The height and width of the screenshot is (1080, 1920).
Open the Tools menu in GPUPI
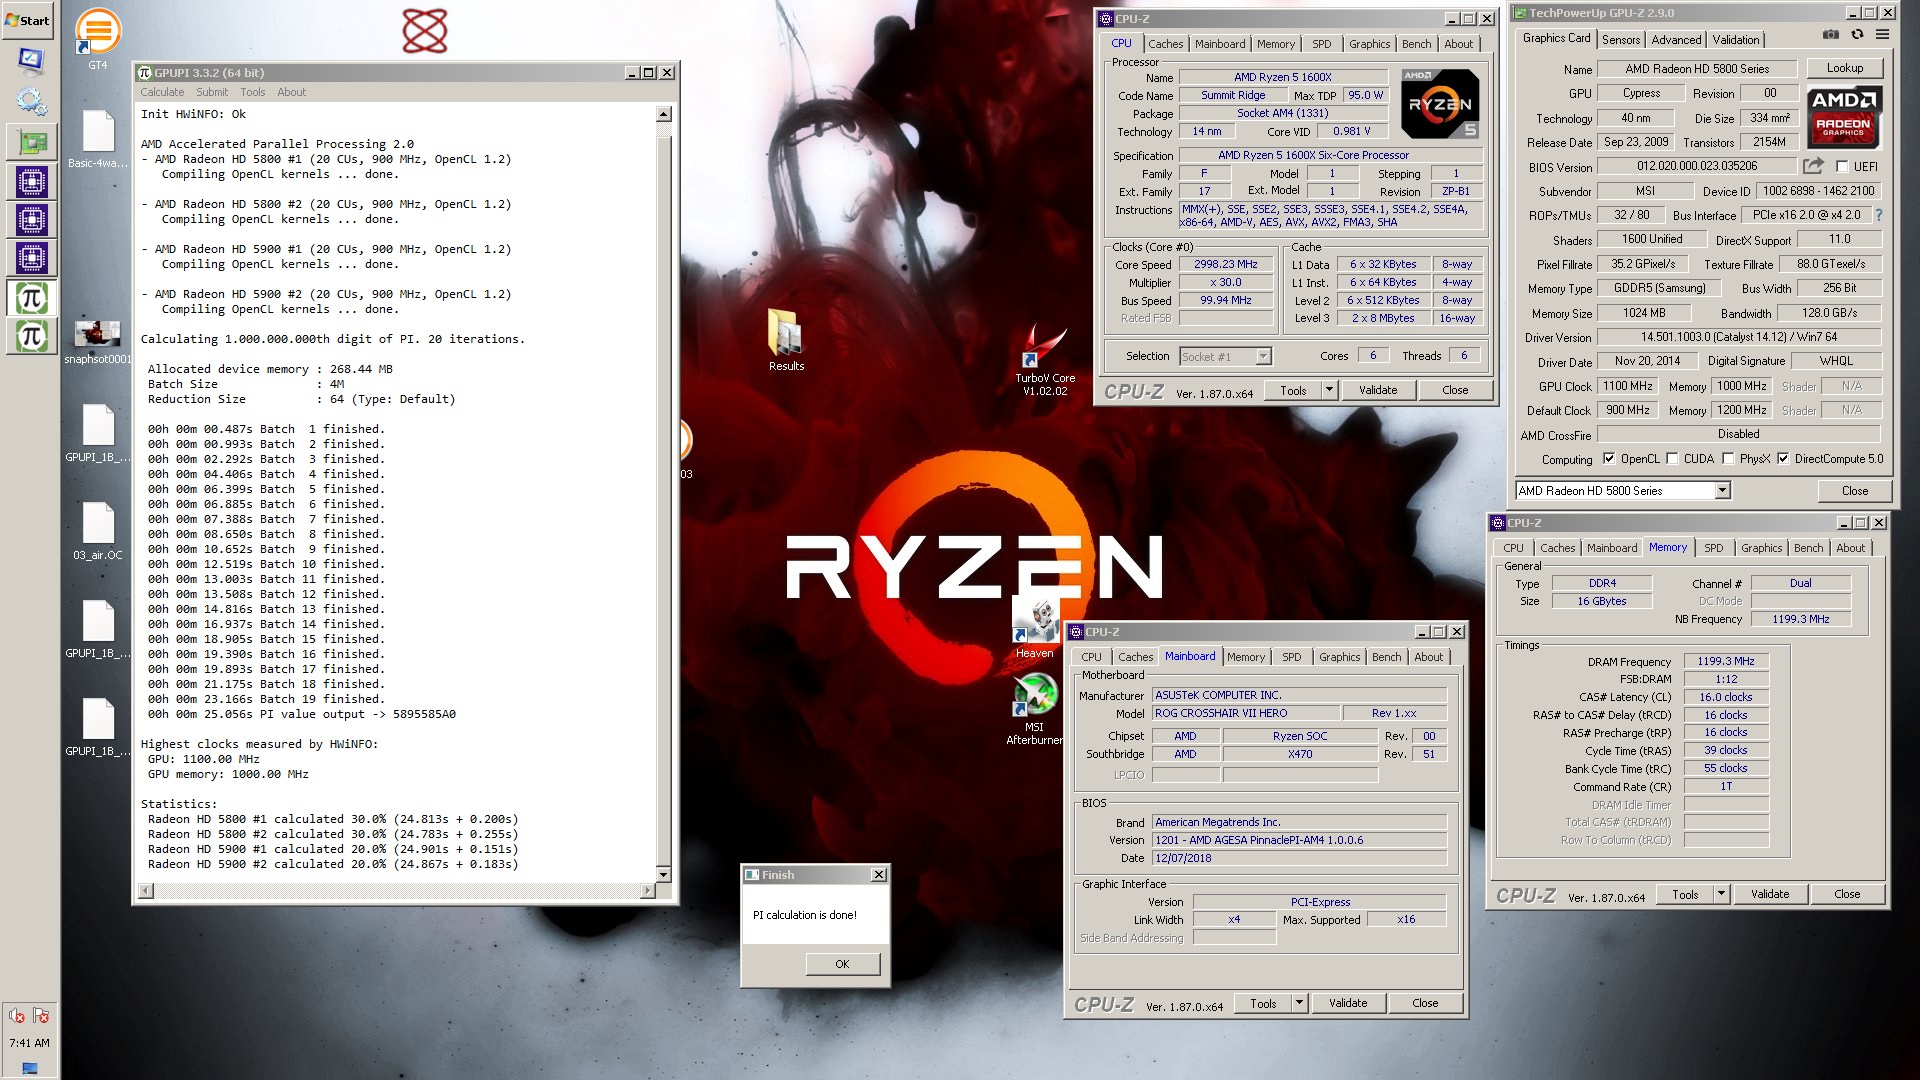coord(253,92)
